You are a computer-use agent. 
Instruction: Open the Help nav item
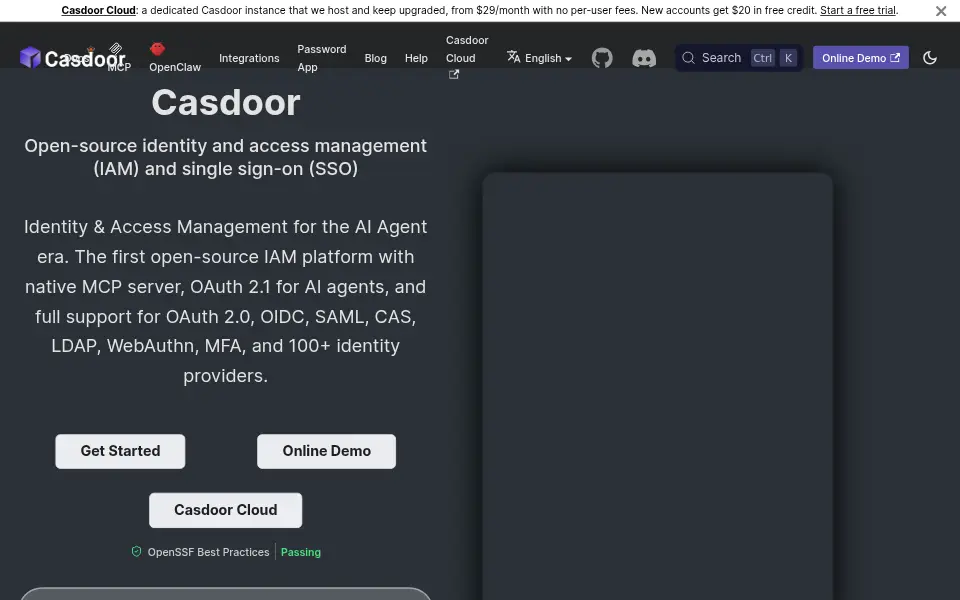[416, 58]
